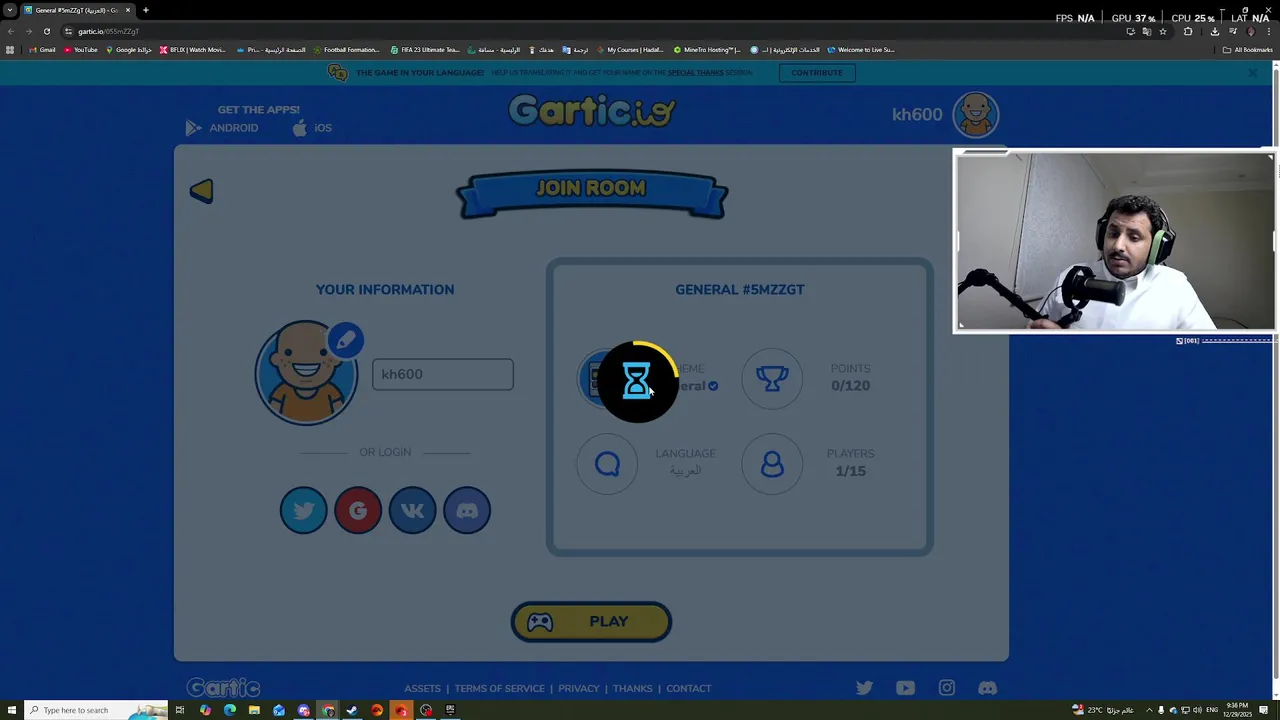This screenshot has height=720, width=1280.
Task: Bookmark this page with the star
Action: tap(1162, 31)
